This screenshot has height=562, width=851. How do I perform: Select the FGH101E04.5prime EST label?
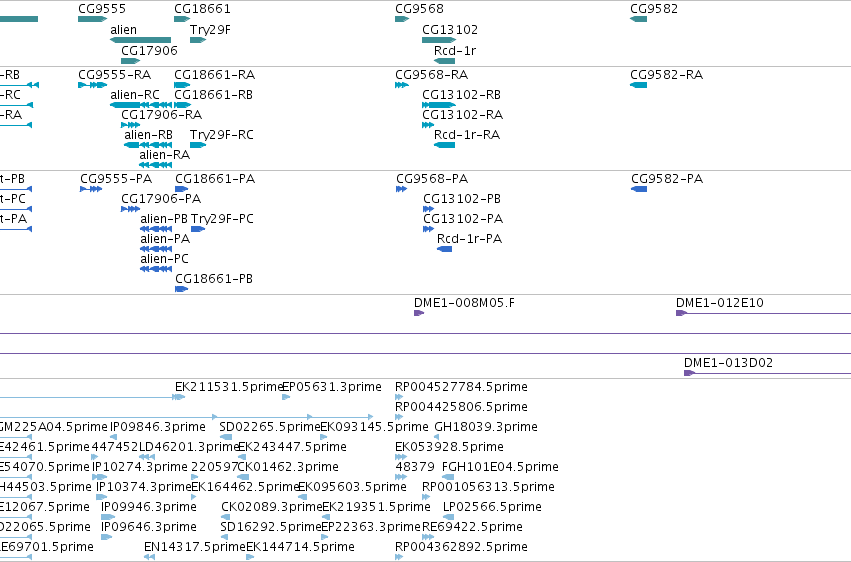pos(500,467)
